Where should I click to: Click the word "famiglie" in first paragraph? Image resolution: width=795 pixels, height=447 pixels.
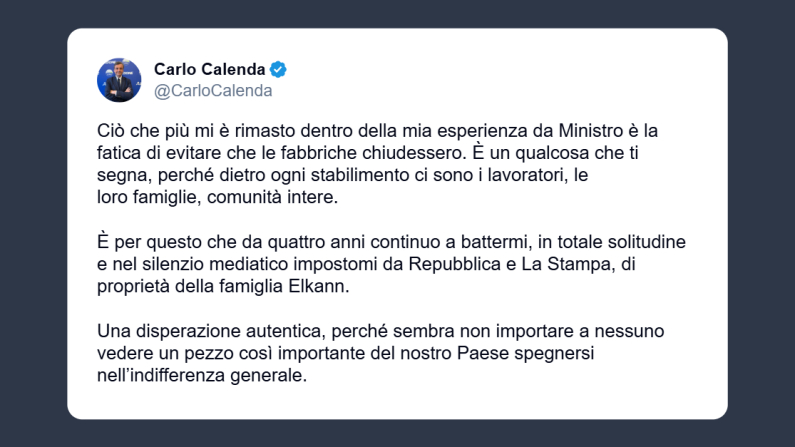pos(165,197)
